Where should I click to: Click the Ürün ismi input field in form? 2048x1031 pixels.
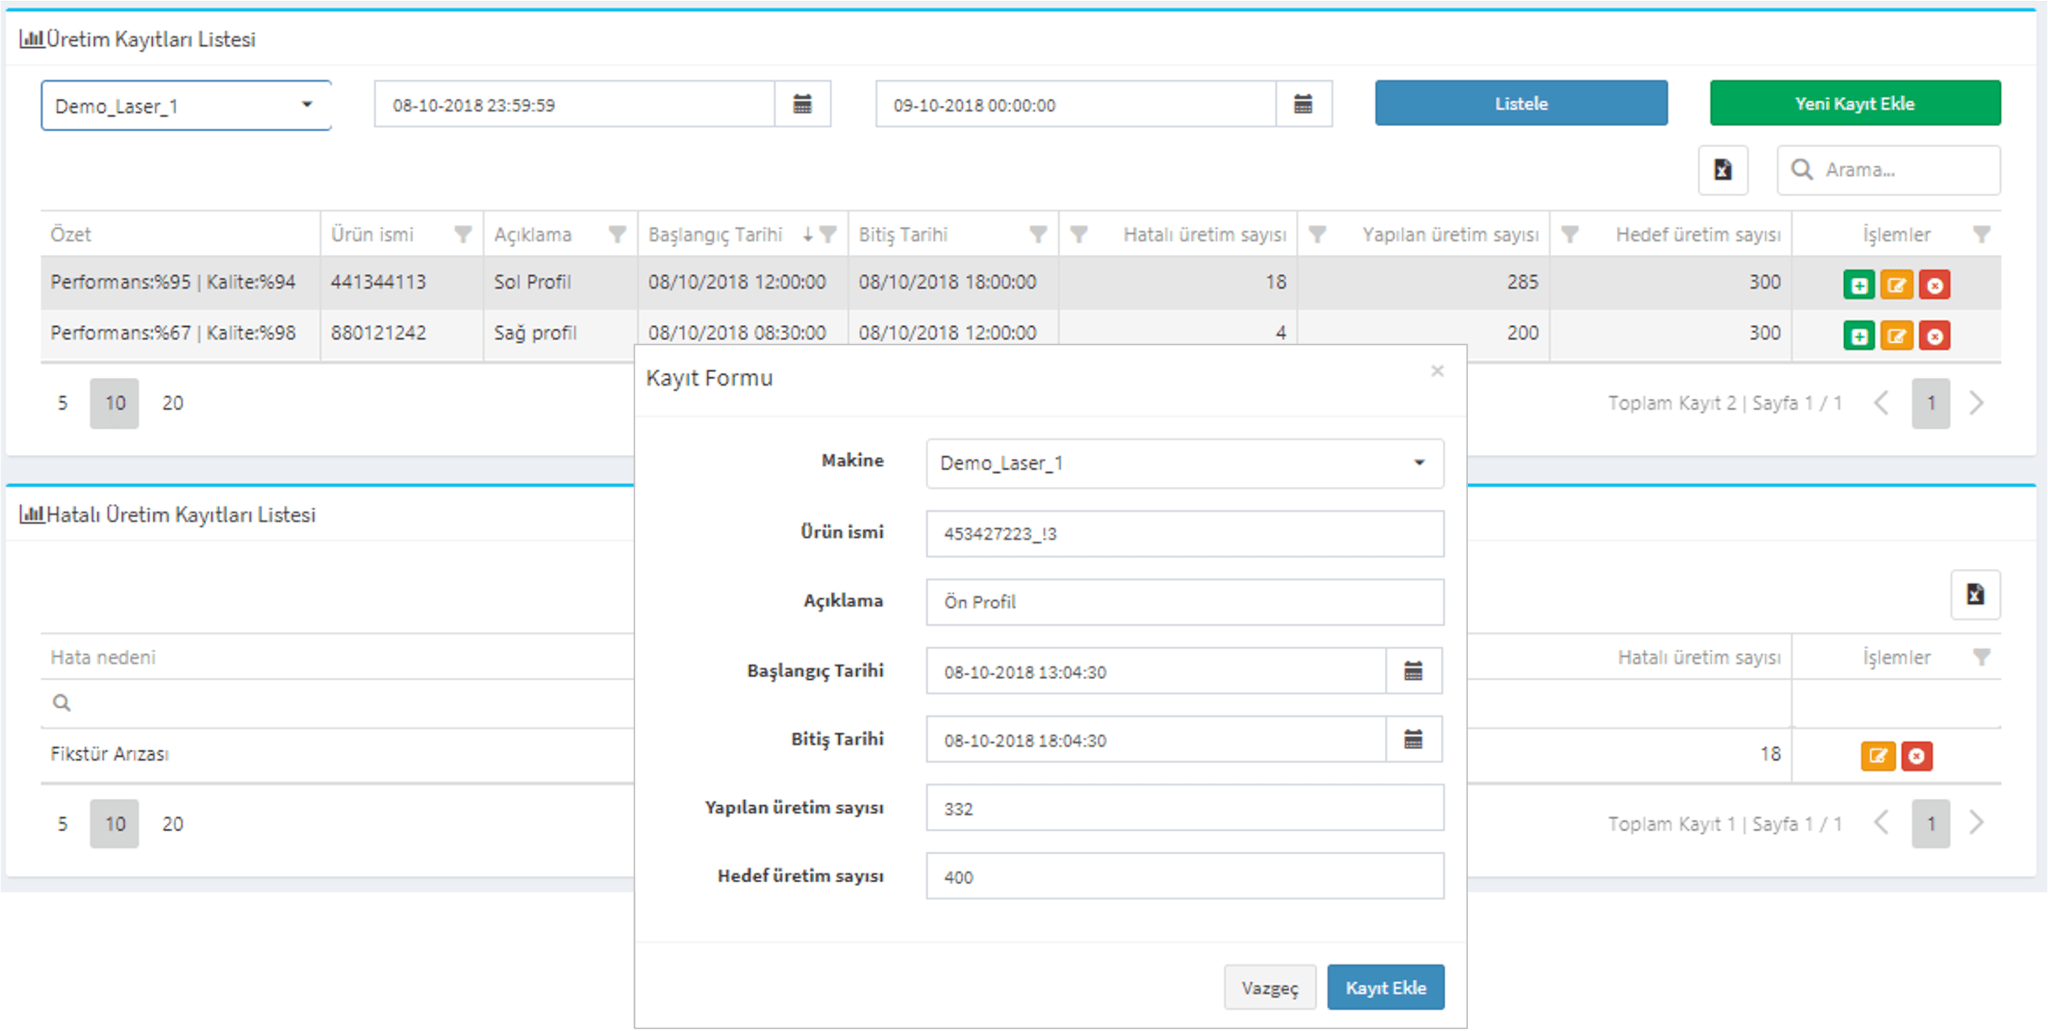pyautogui.click(x=1184, y=534)
